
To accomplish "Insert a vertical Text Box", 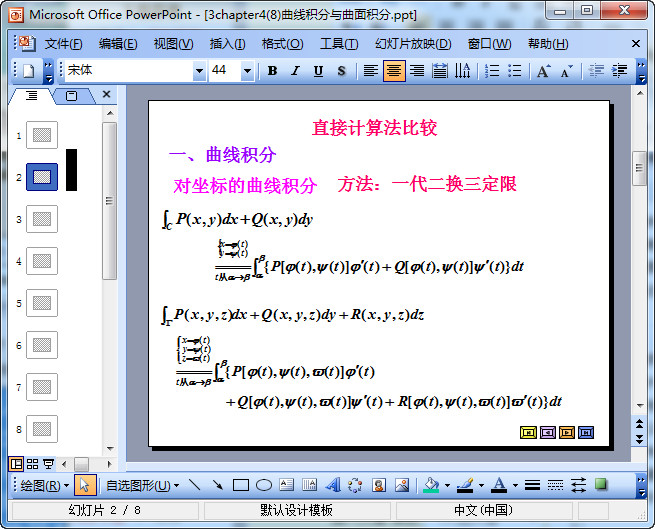I will (310, 485).
